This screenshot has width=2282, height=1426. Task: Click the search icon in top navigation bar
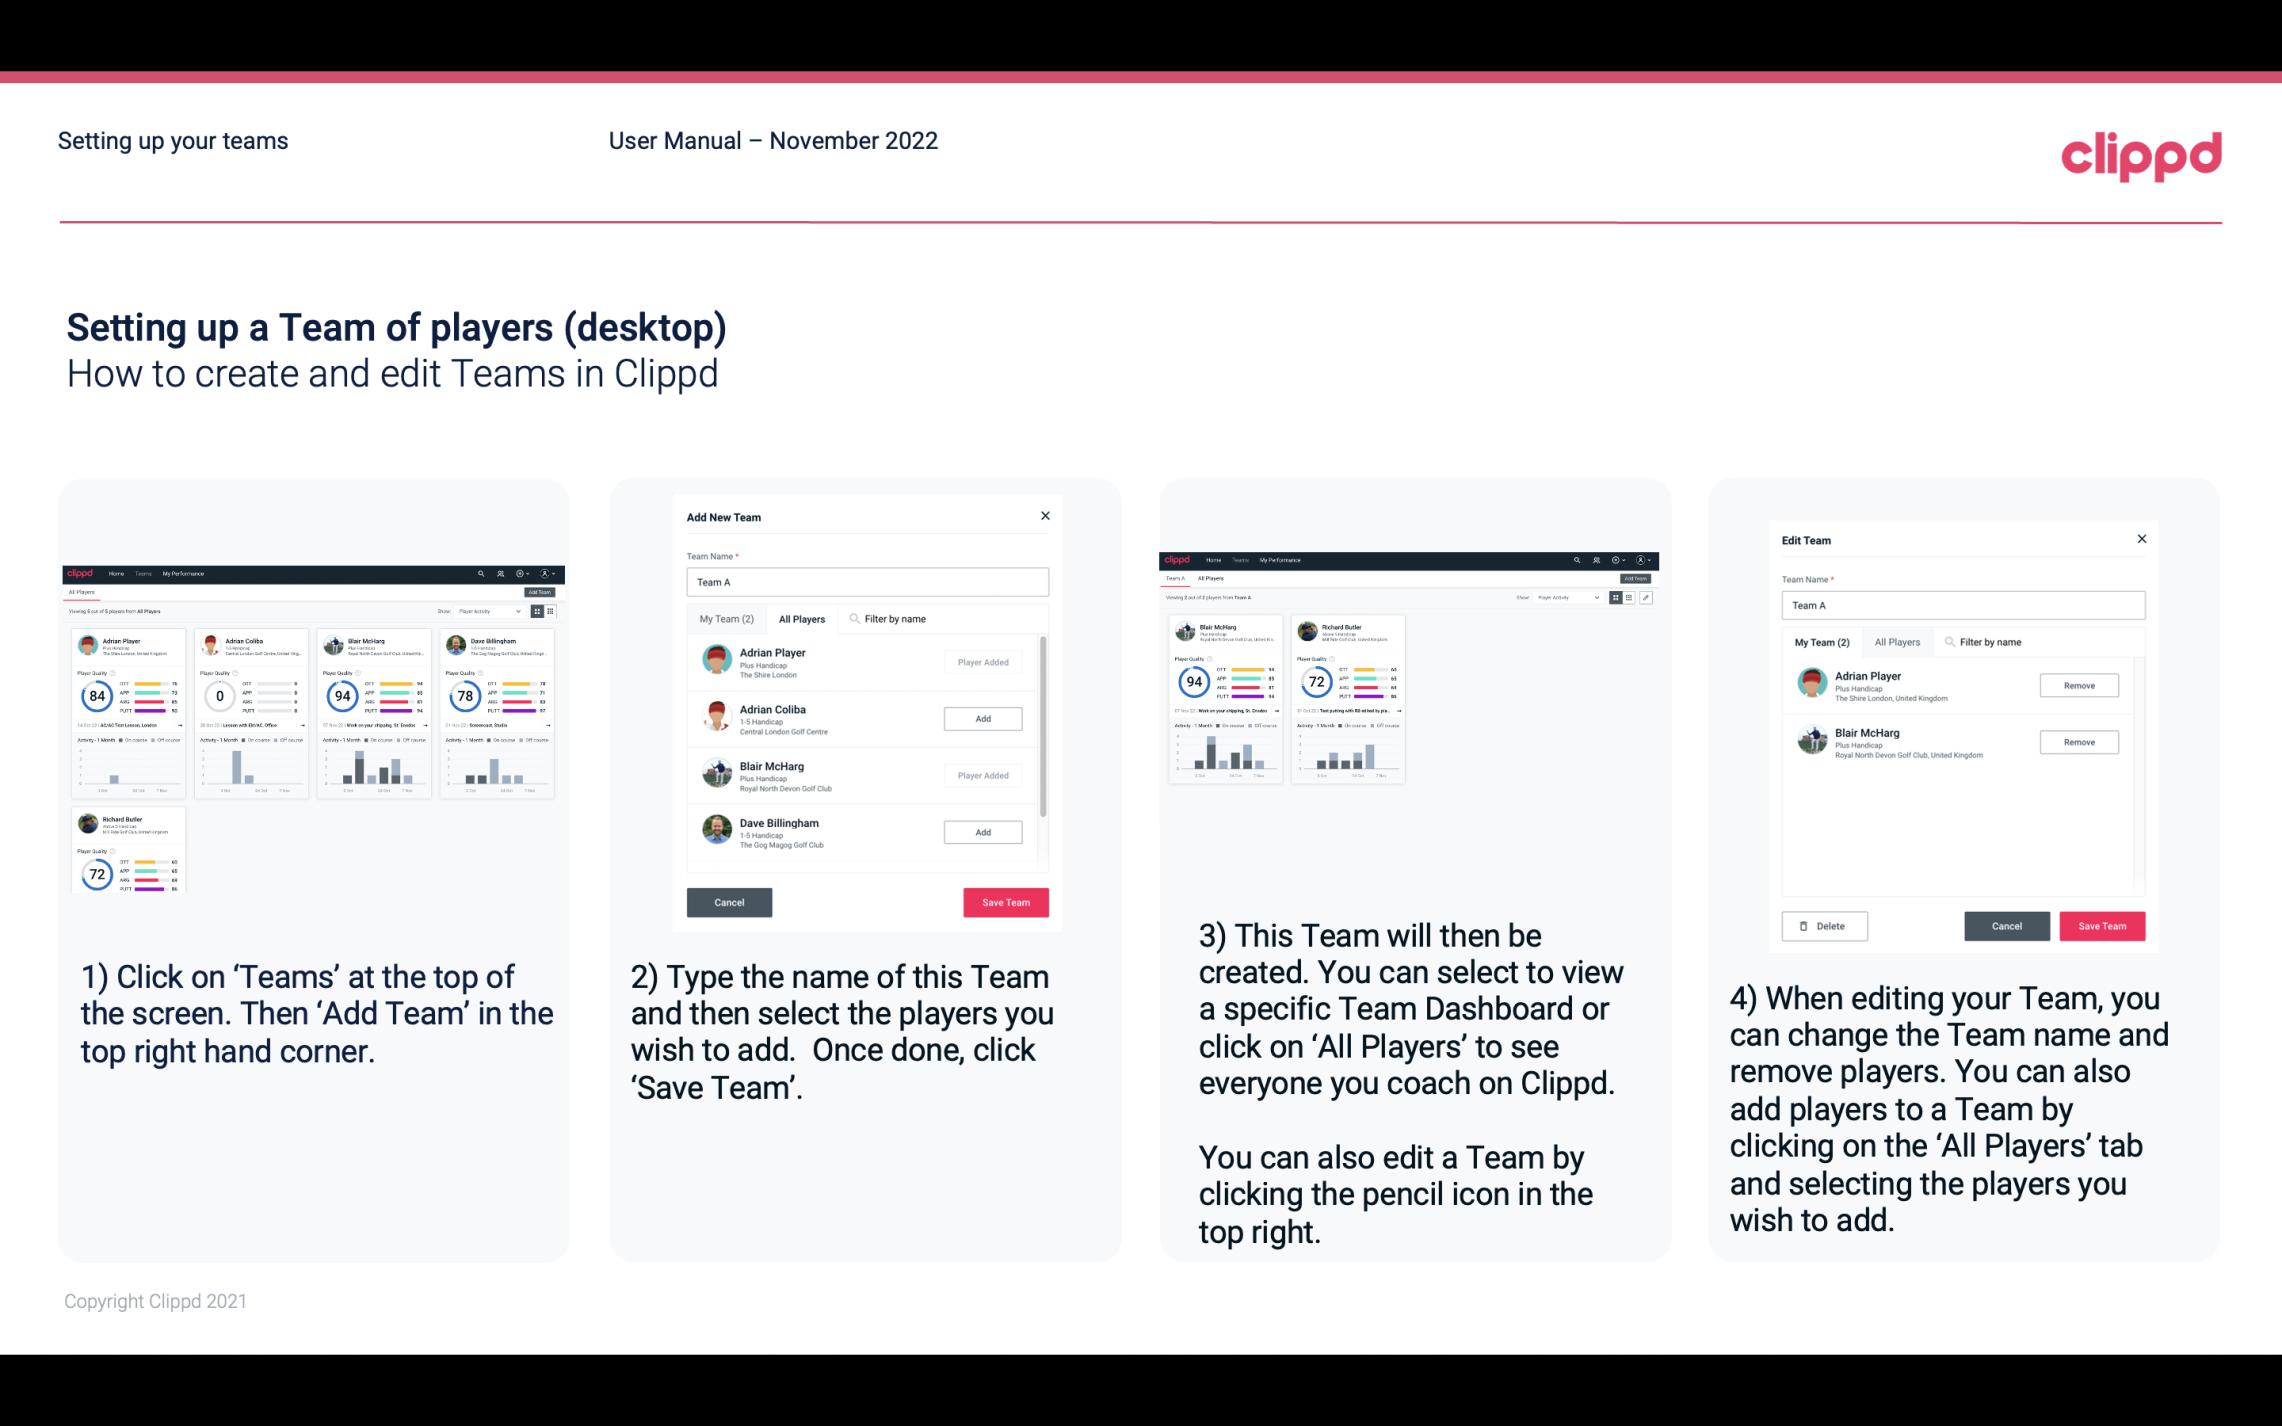[480, 572]
